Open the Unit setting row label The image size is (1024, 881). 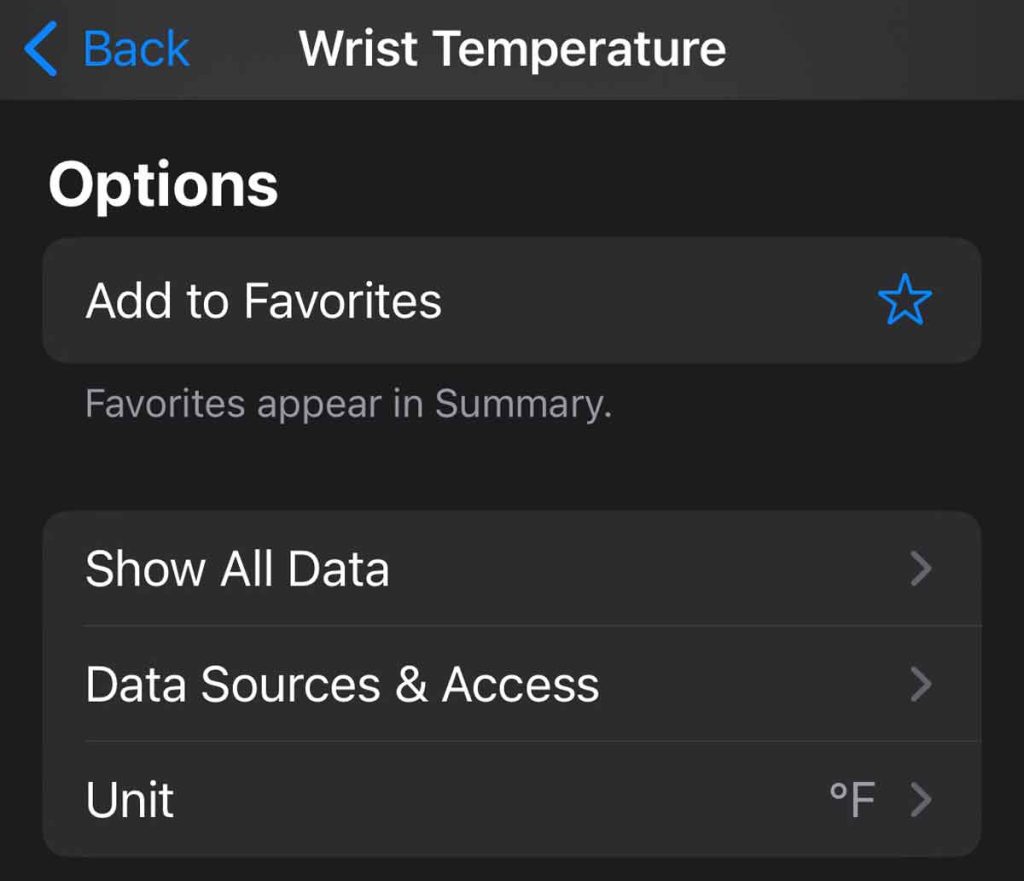pyautogui.click(x=130, y=800)
